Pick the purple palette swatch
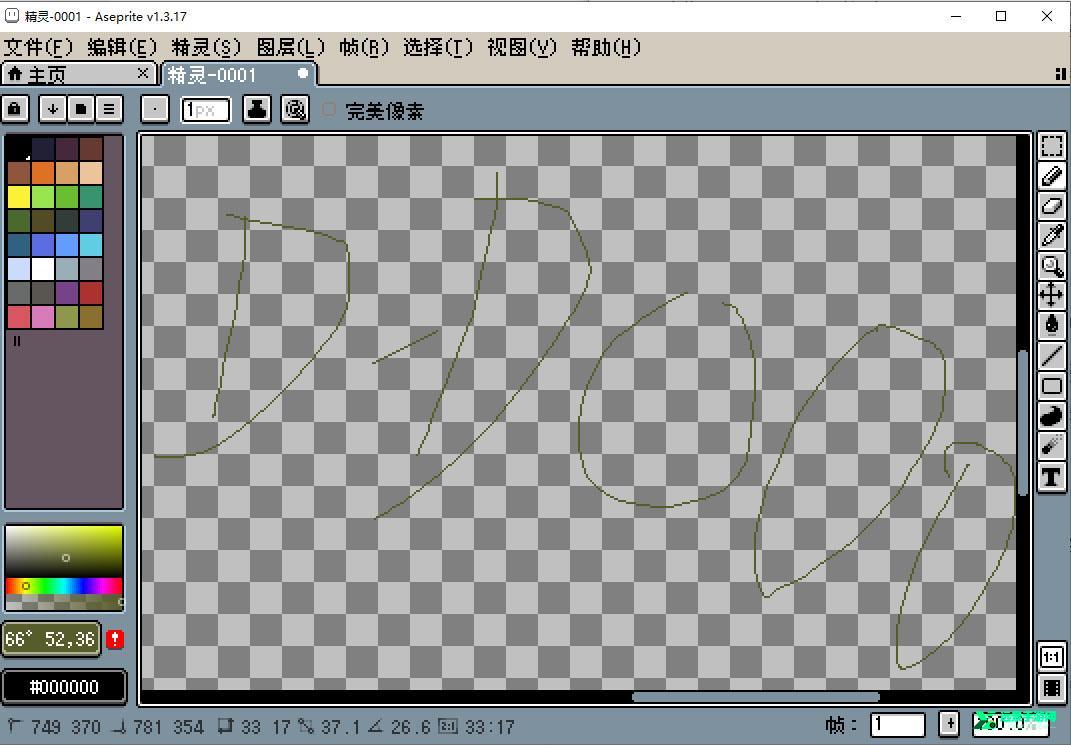This screenshot has width=1071, height=745. (67, 292)
